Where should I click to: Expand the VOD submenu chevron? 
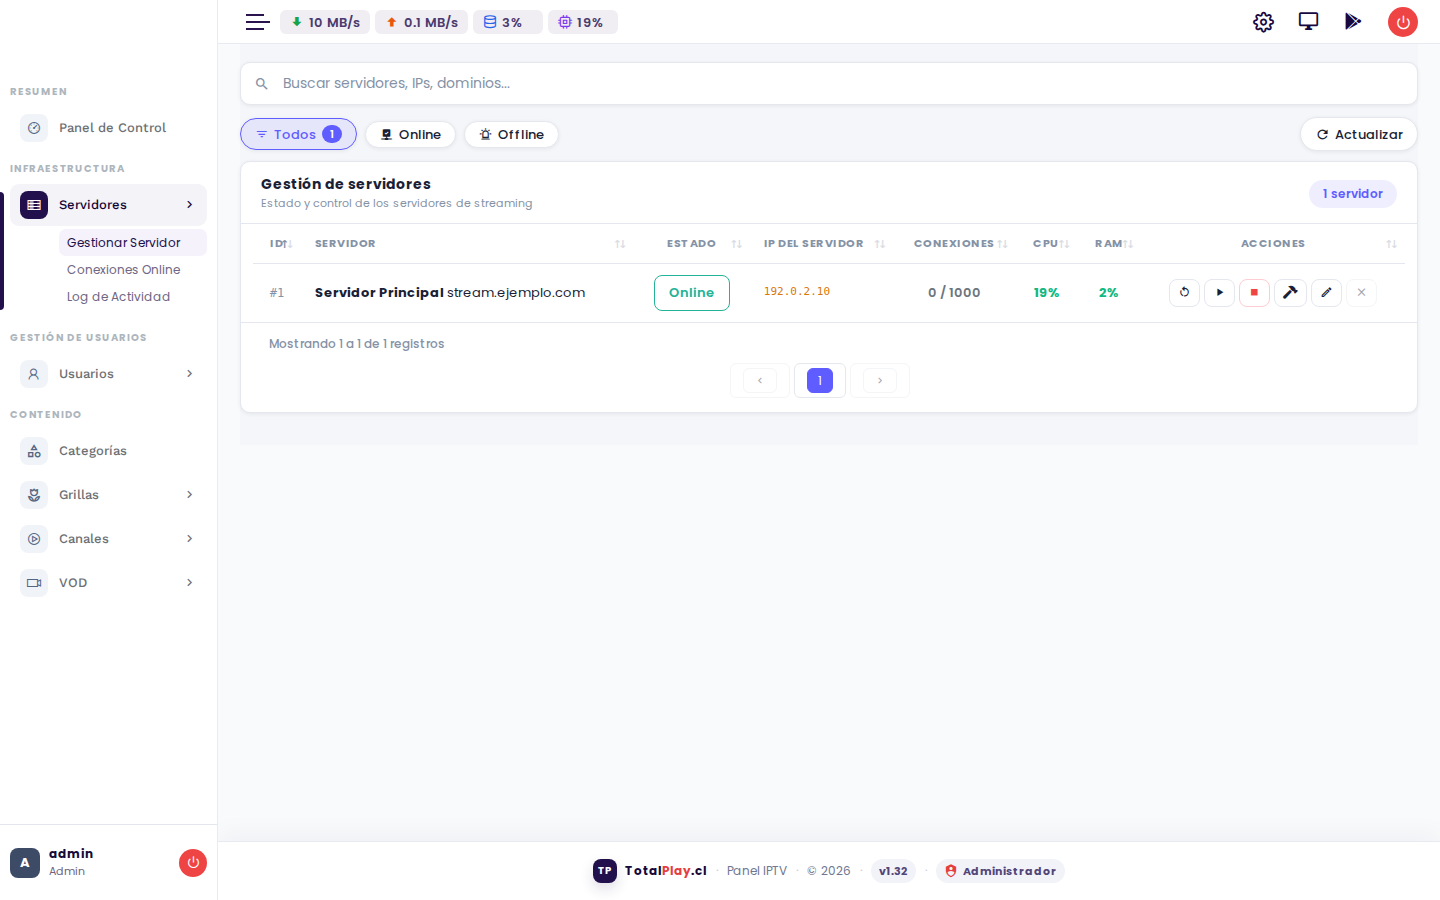coord(190,583)
